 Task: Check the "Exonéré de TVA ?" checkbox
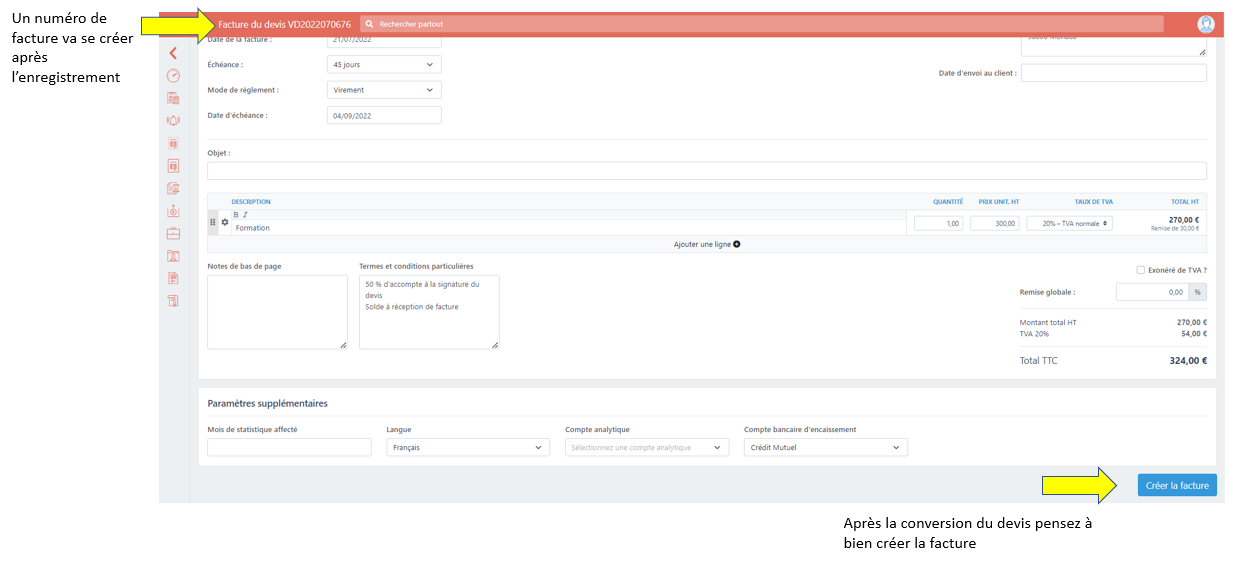point(1141,270)
